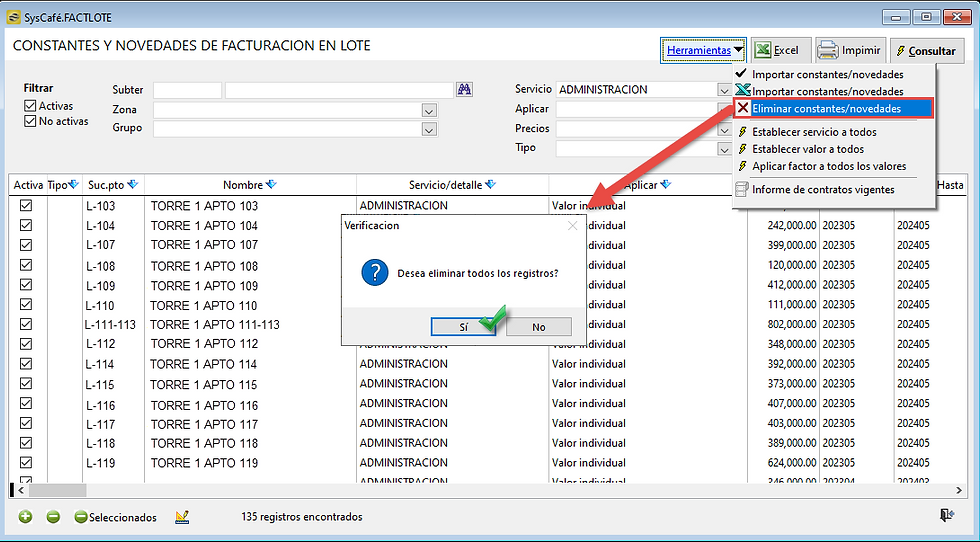Viewport: 980px width, 542px height.
Task: Click the Nombre column sort arrow
Action: 271,184
